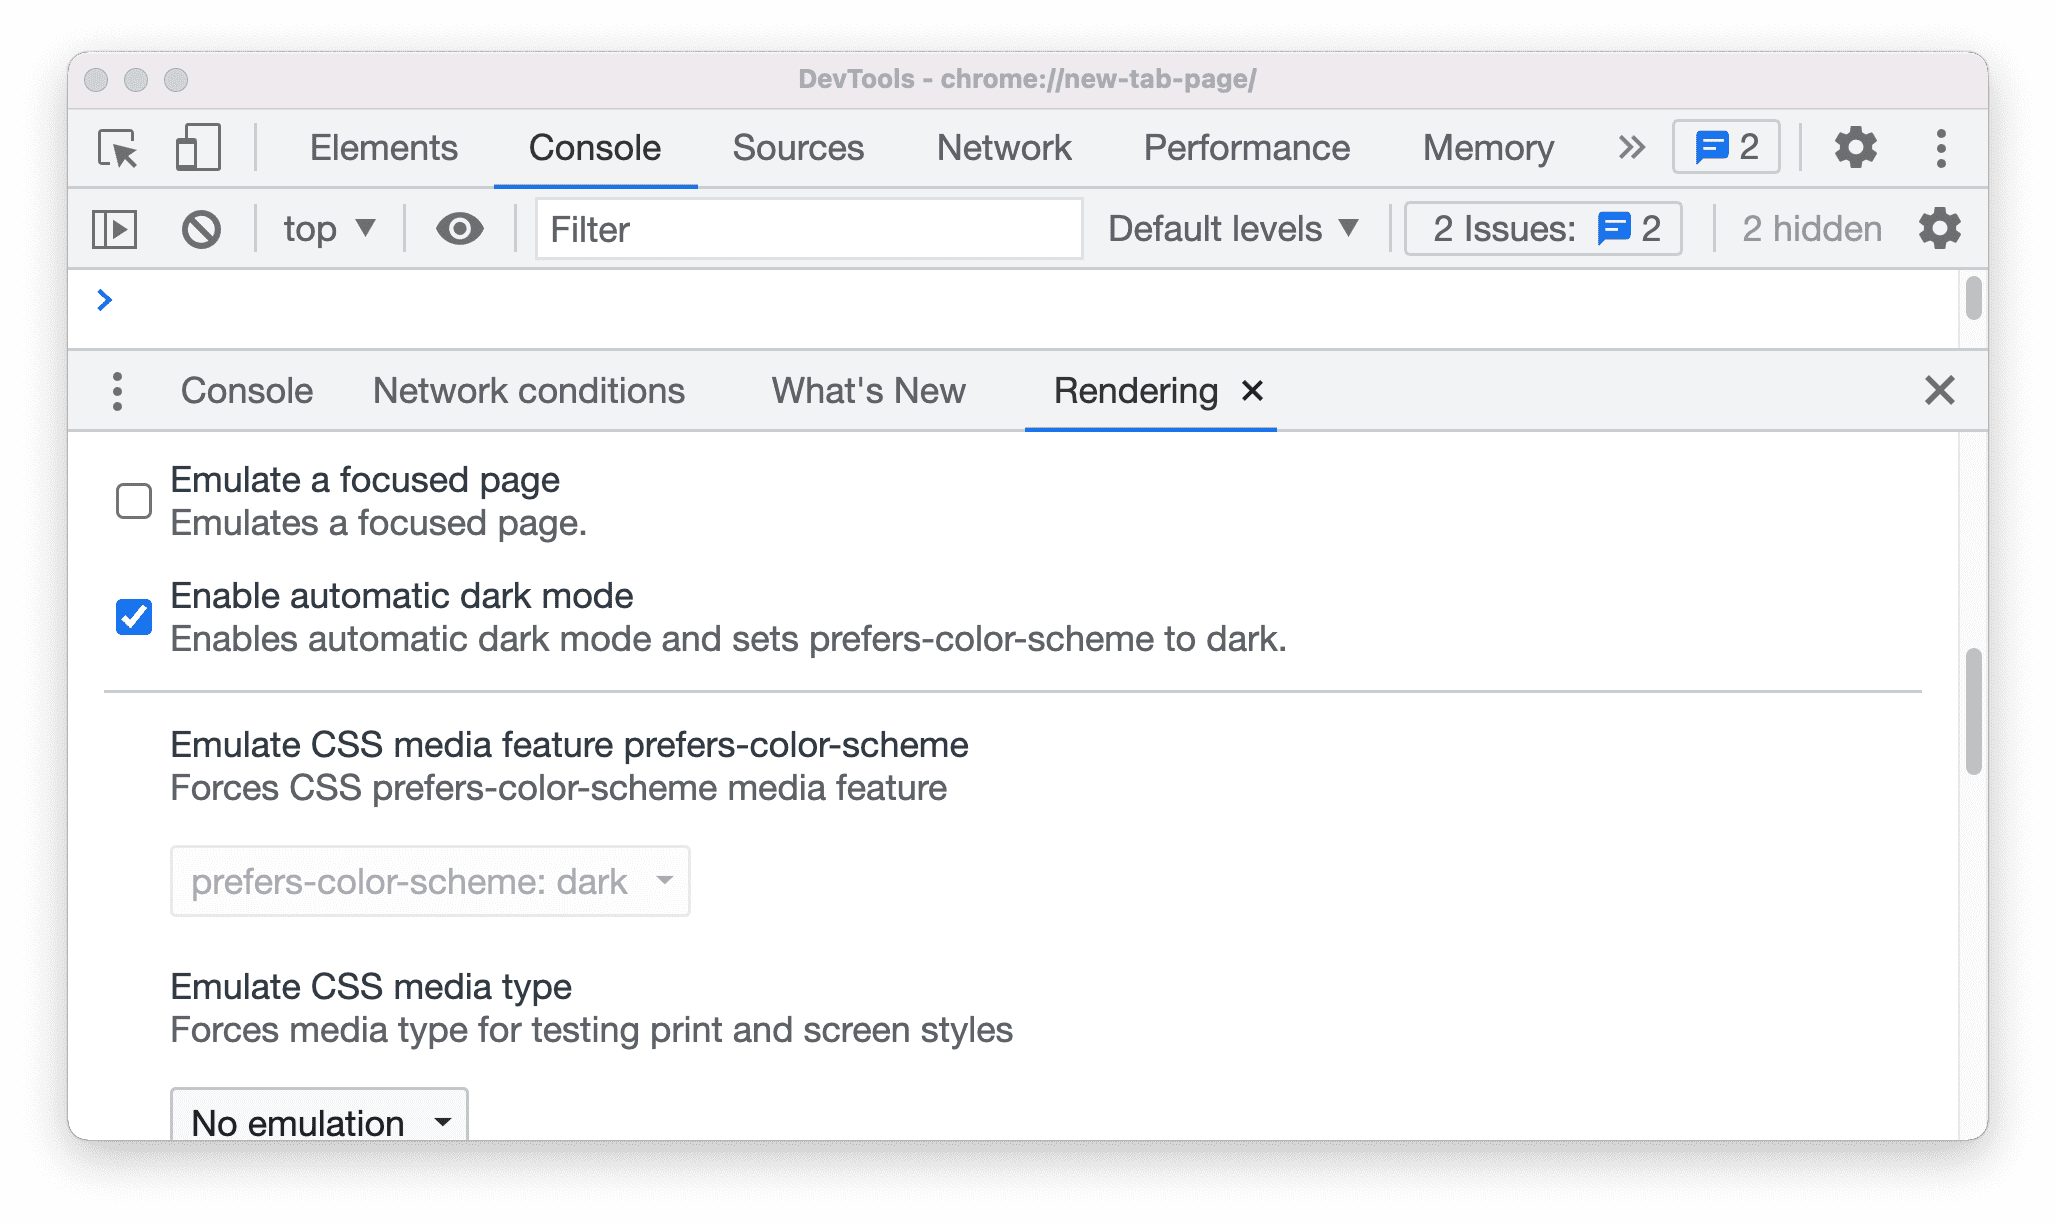Switch to the Console tab
2056x1224 pixels.
click(245, 391)
